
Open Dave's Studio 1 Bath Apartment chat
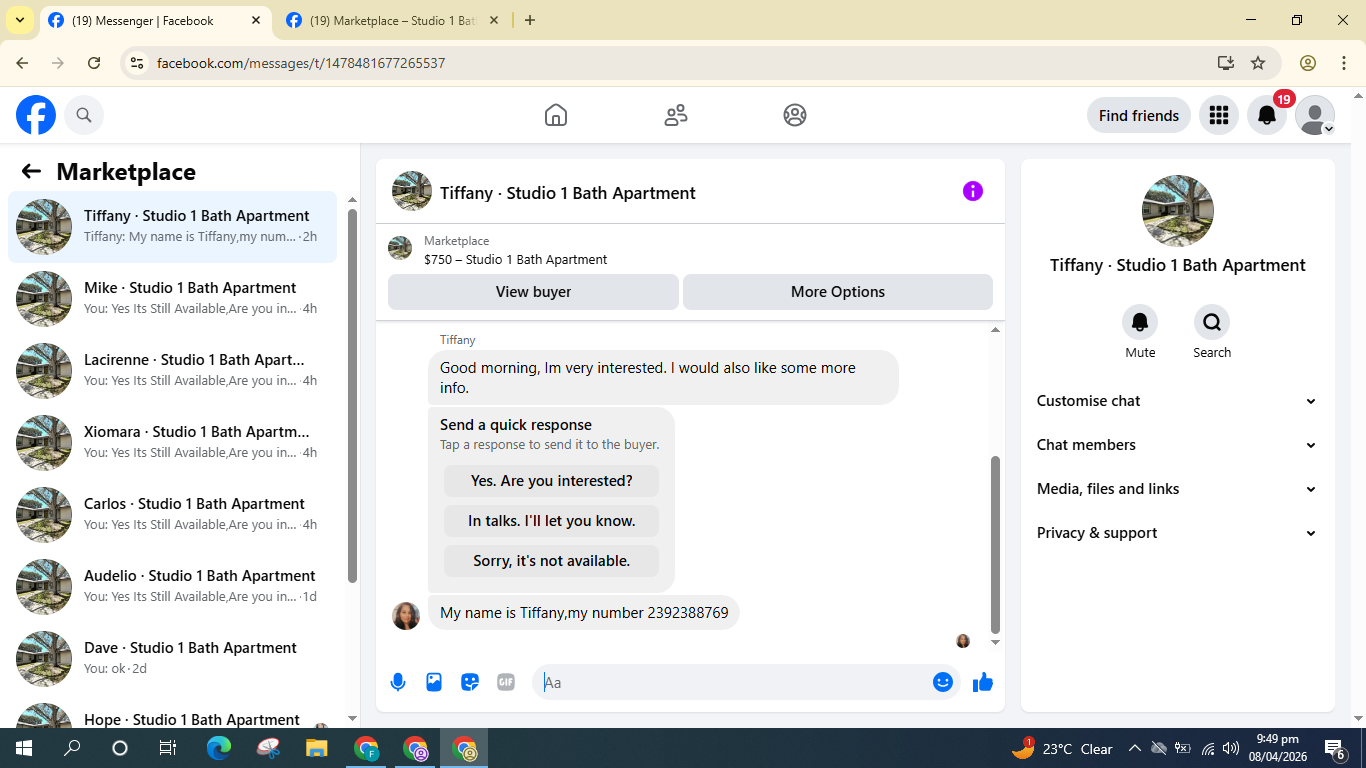pyautogui.click(x=173, y=659)
